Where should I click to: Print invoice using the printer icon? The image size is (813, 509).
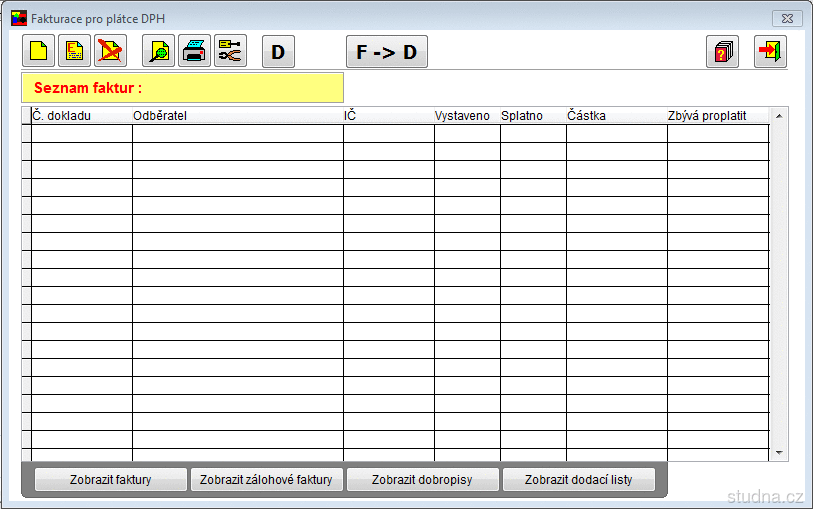click(194, 51)
